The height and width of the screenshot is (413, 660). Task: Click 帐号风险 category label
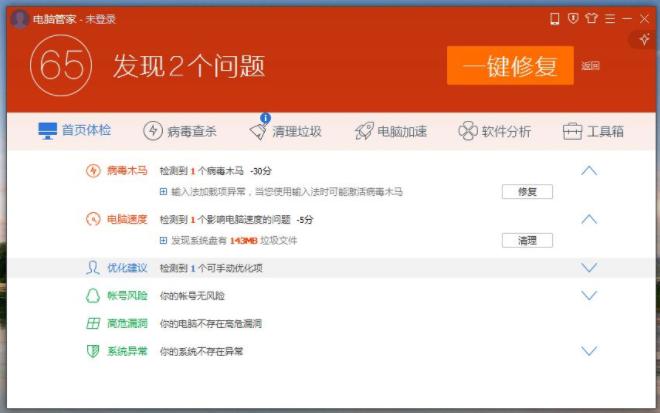(x=127, y=296)
